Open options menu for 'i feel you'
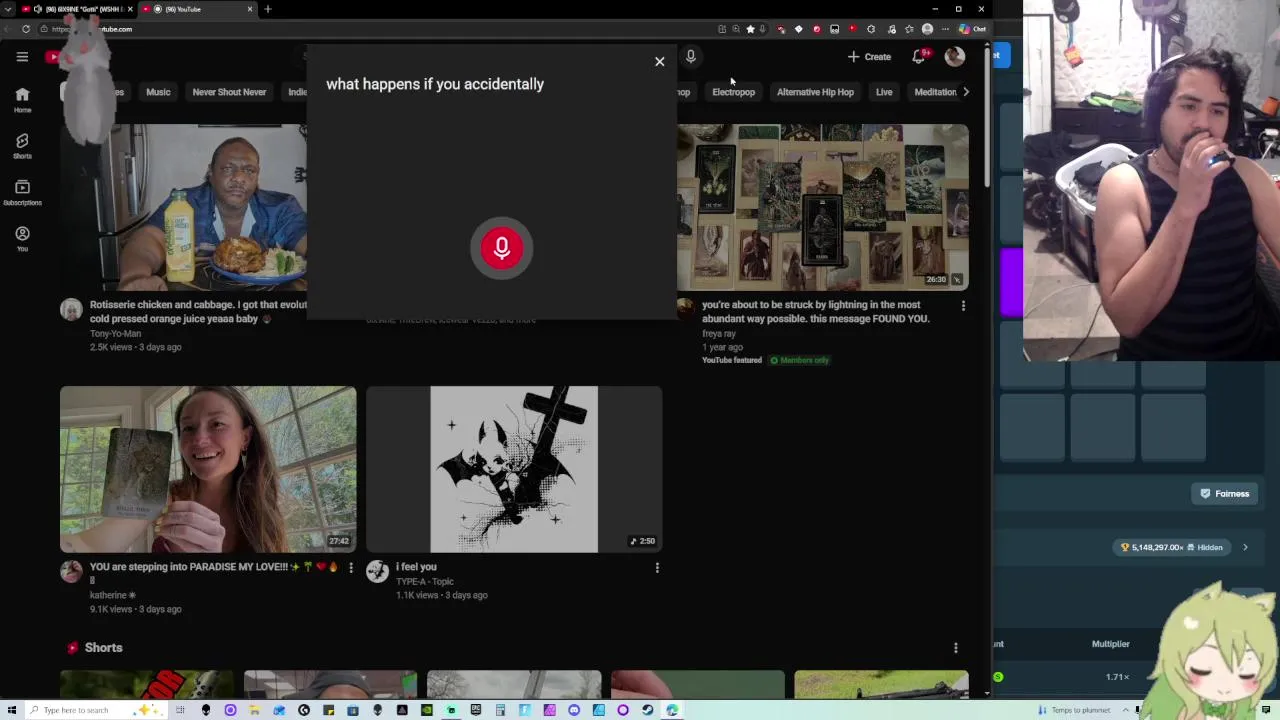This screenshot has width=1280, height=720. pos(657,568)
